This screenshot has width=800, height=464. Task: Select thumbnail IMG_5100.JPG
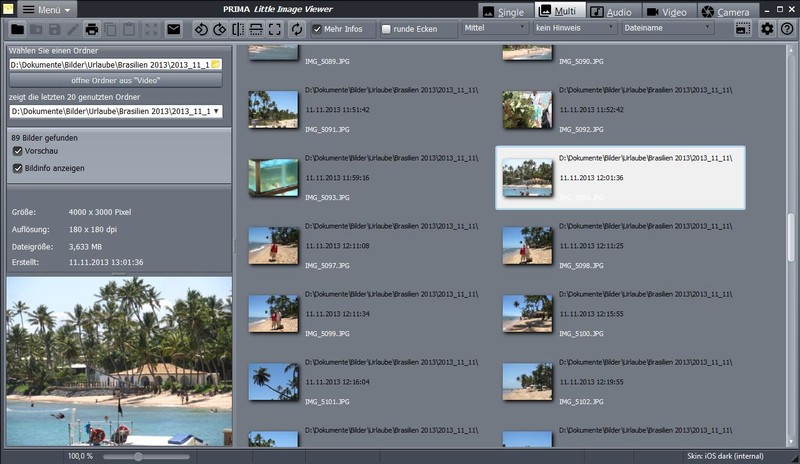(x=528, y=313)
